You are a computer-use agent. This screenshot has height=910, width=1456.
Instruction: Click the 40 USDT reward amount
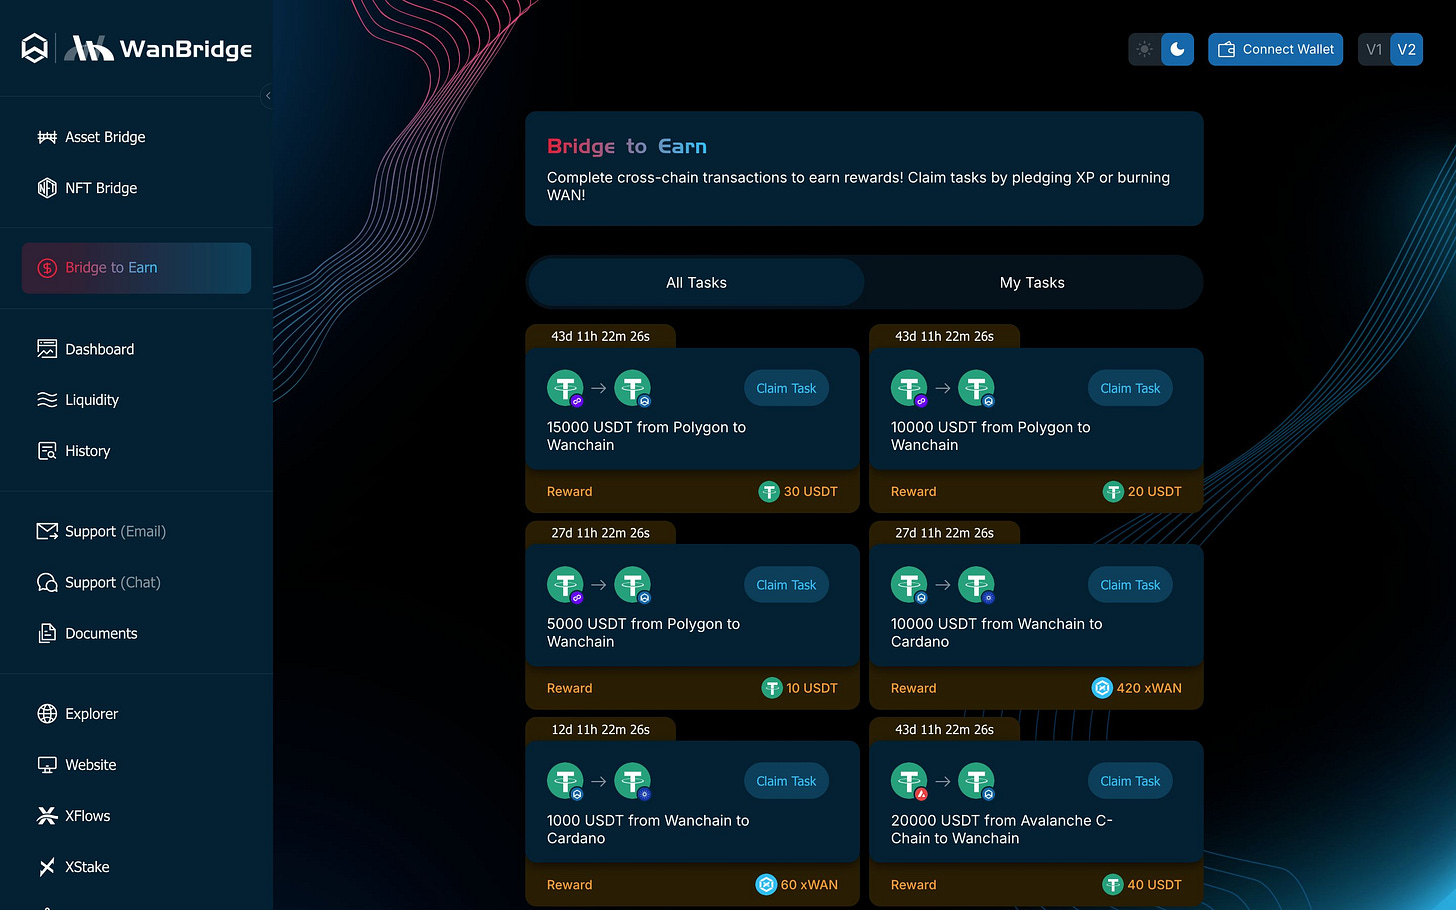1154,885
